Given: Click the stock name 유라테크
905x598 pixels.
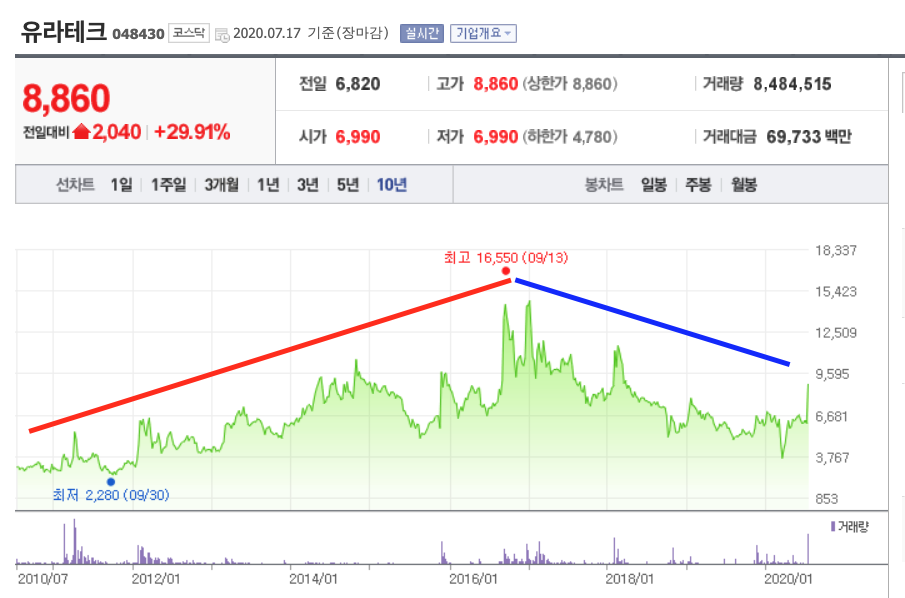Looking at the screenshot, I should coord(63,31).
